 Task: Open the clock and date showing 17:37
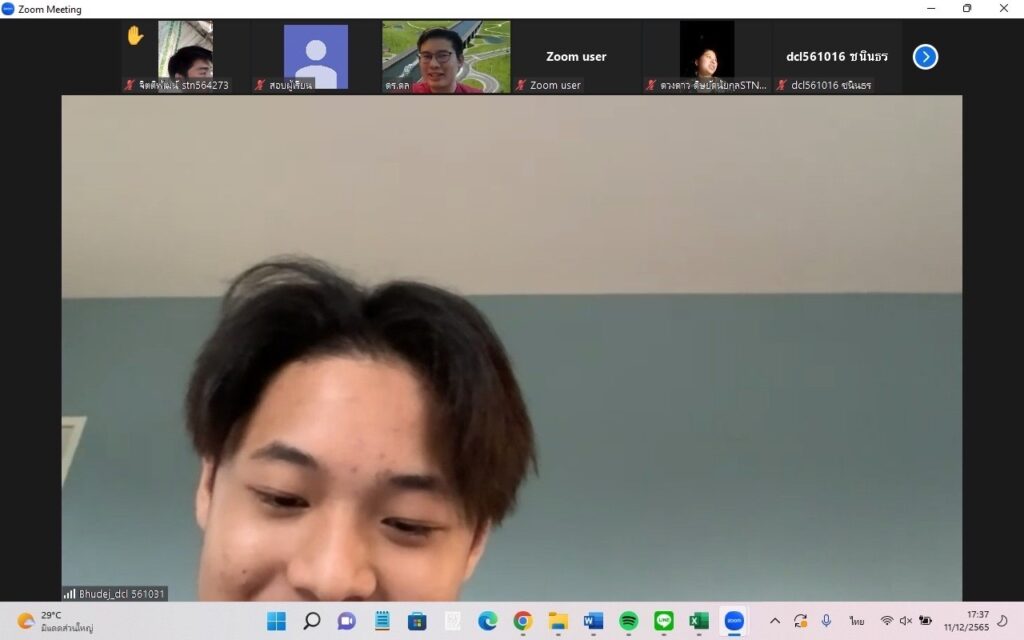coord(964,621)
